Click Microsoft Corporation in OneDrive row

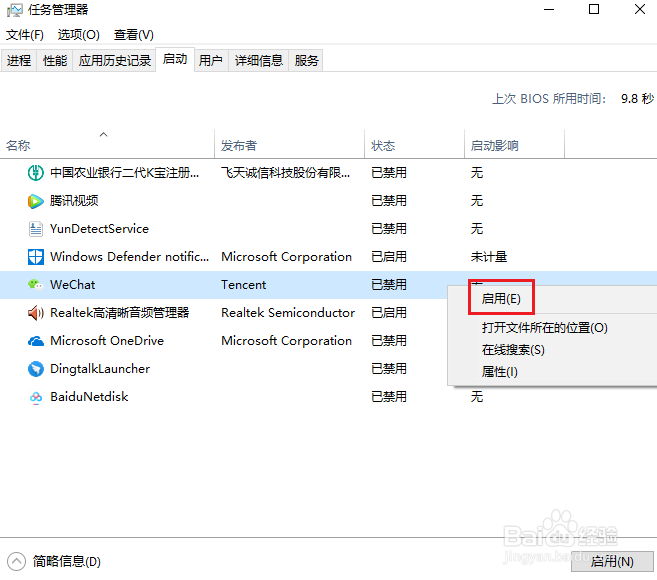click(x=286, y=341)
